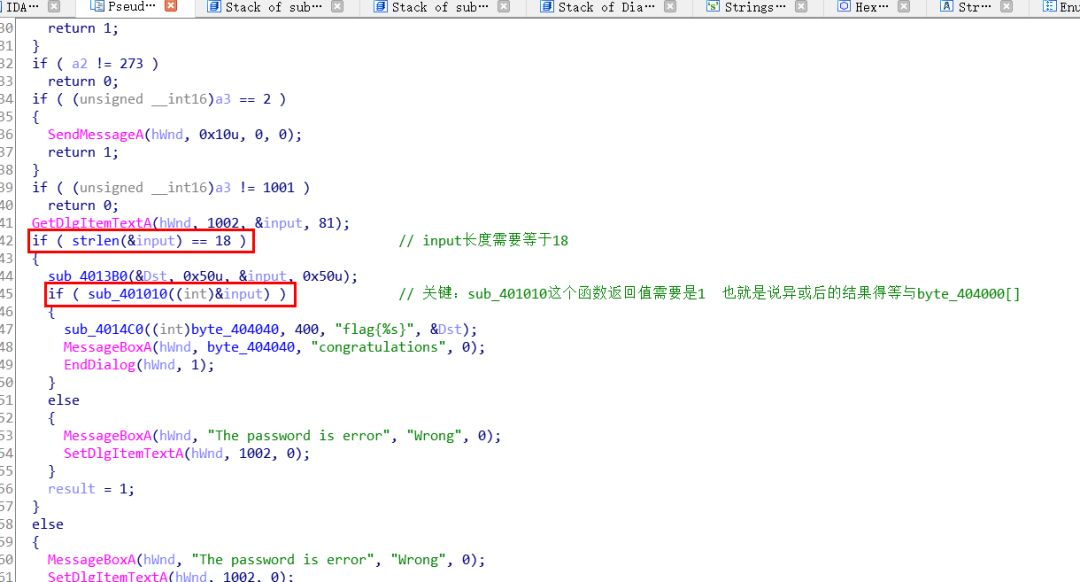Select the Pseud tab
This screenshot has width=1080, height=582.
coord(132,7)
